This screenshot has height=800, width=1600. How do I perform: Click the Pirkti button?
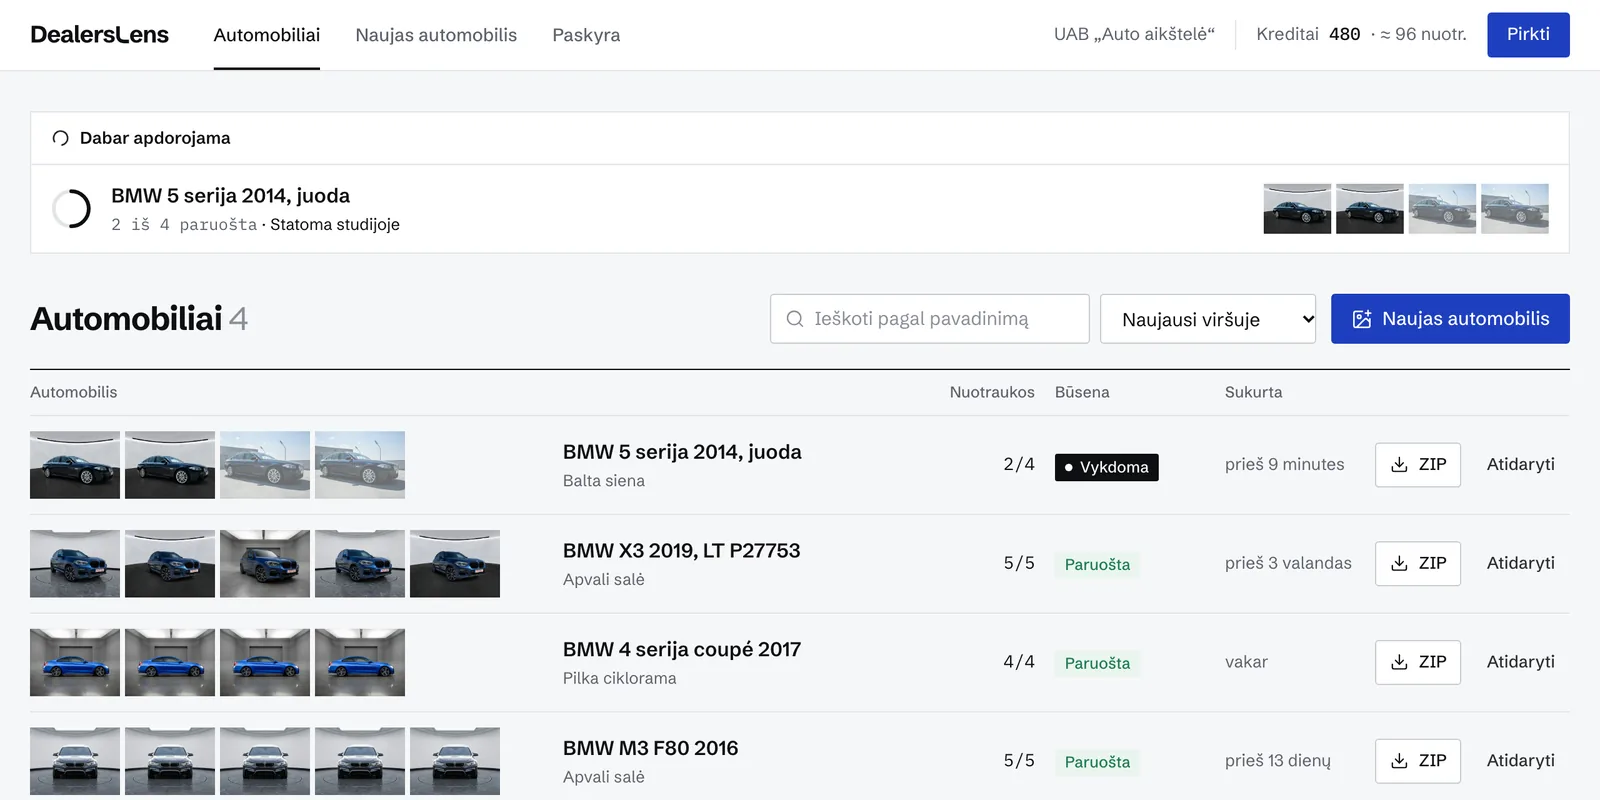point(1528,35)
